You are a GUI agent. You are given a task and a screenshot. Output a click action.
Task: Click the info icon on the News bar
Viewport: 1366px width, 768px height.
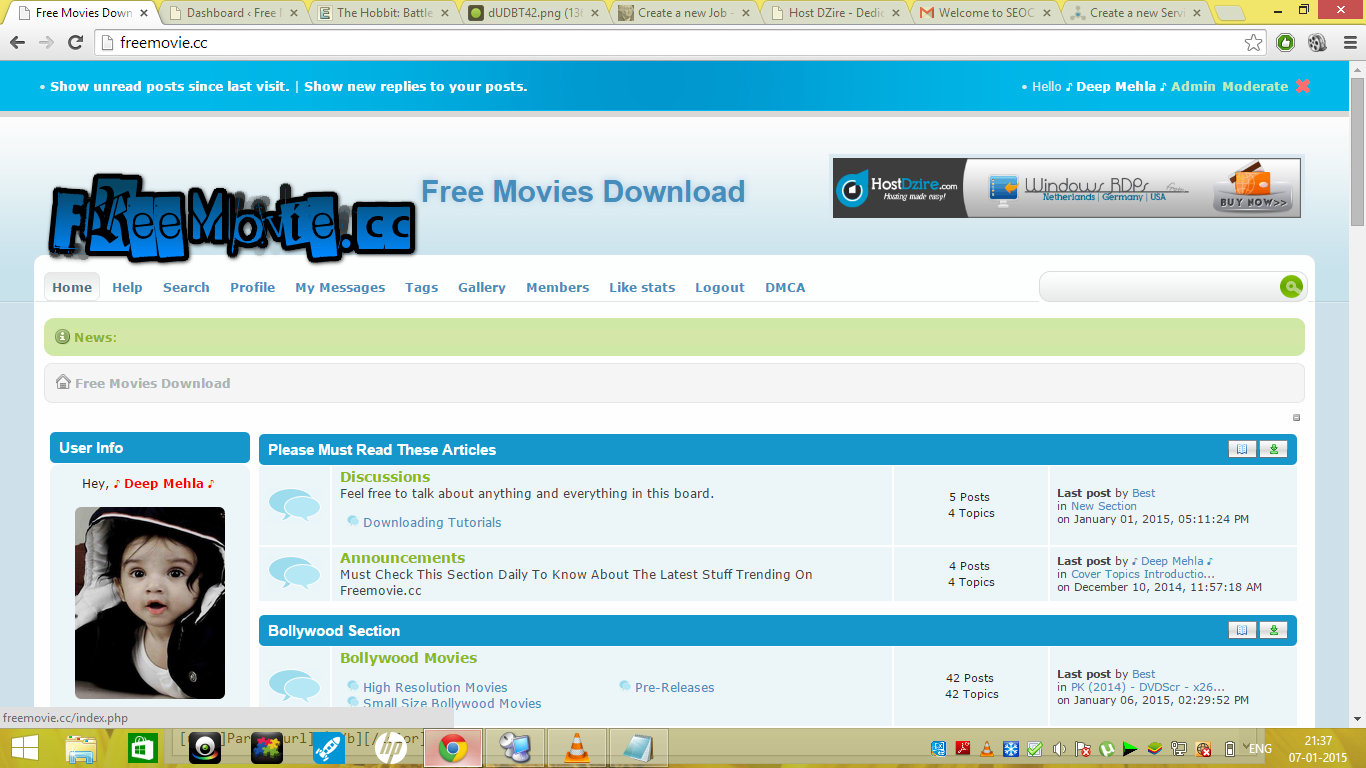pos(62,336)
